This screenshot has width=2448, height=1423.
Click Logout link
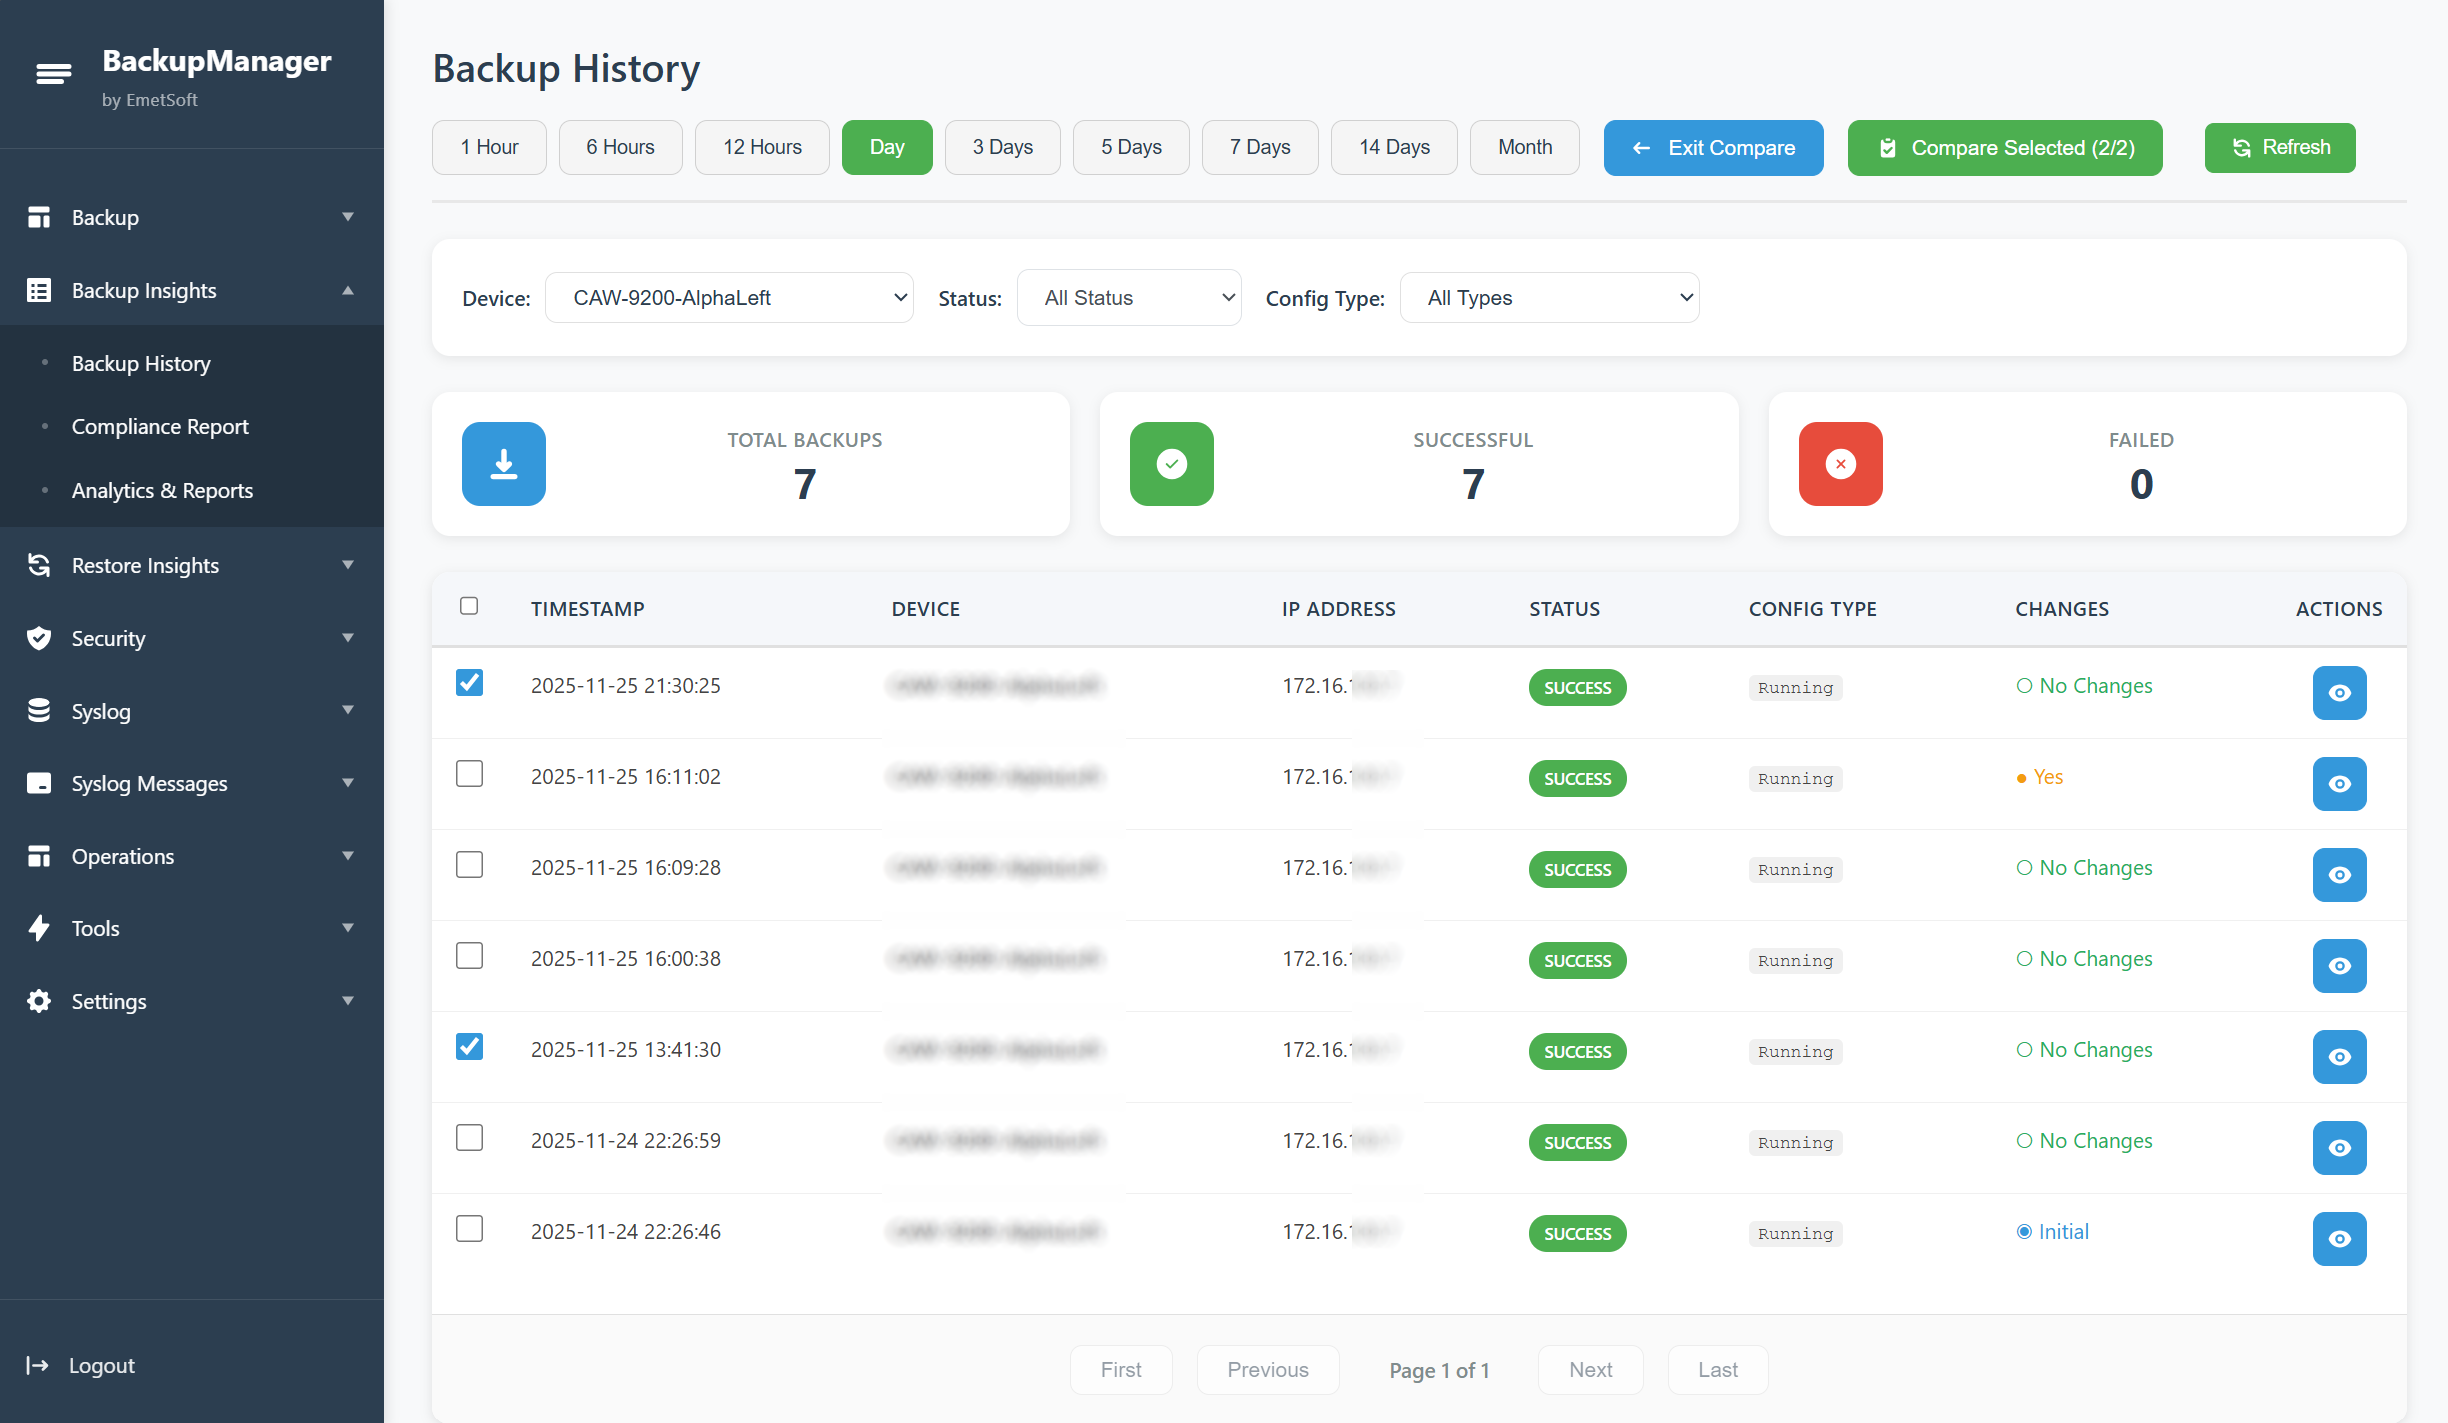tap(101, 1365)
